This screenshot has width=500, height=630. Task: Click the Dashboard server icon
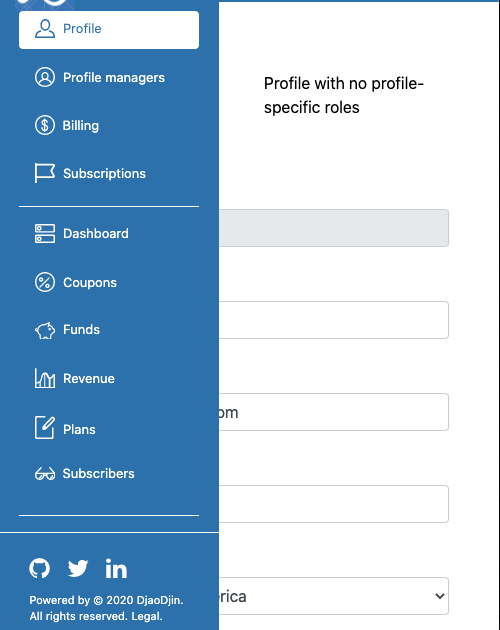tap(45, 233)
